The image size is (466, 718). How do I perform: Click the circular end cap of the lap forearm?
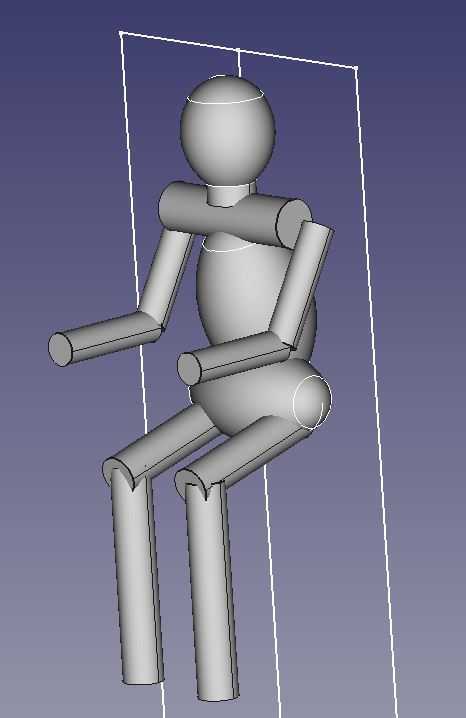click(x=190, y=369)
